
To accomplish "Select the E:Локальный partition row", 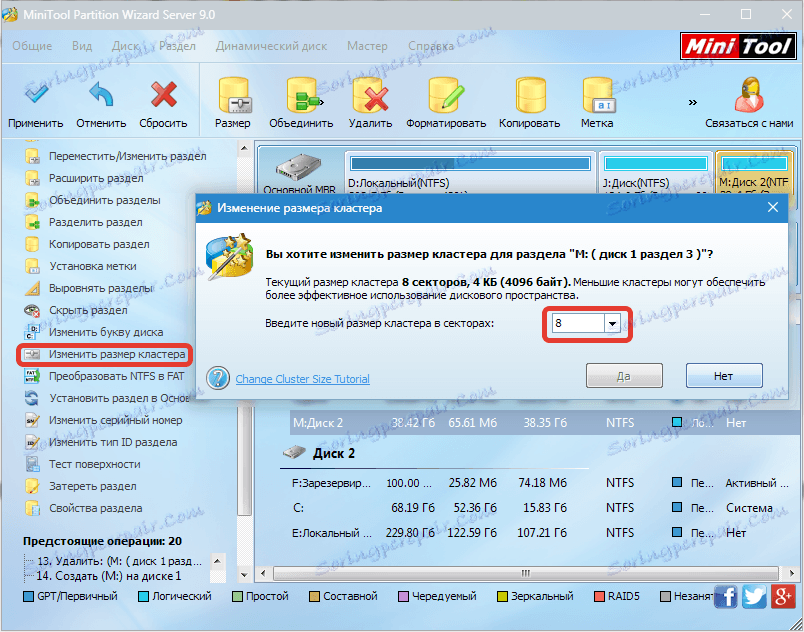I will point(541,533).
